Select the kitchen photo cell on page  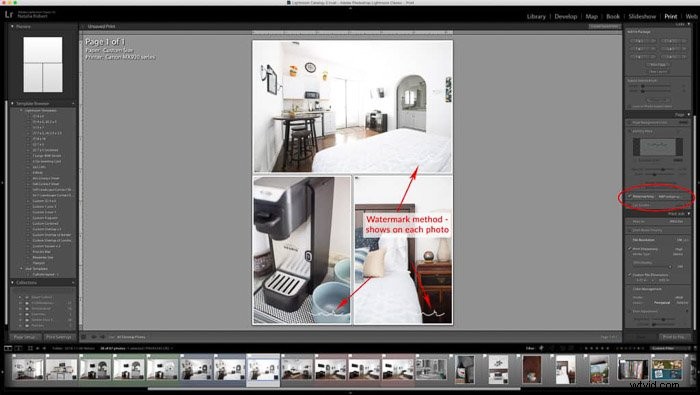pos(352,106)
